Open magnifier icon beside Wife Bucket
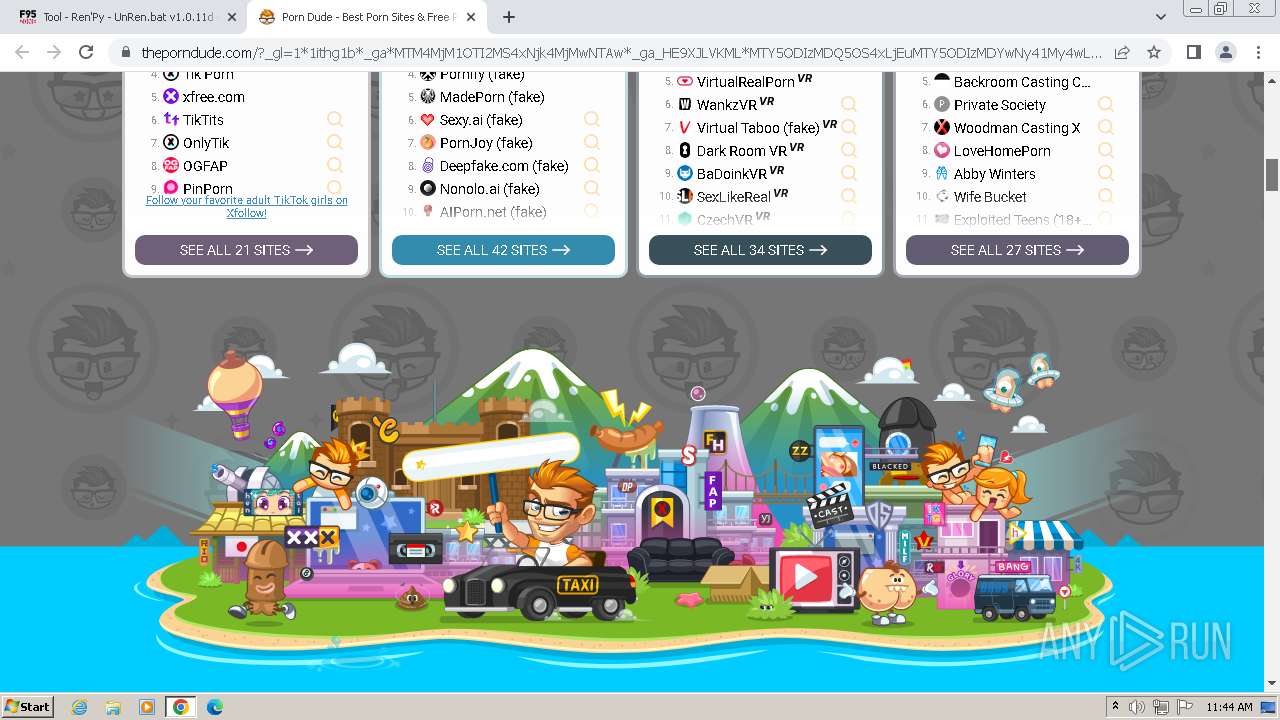 1106,196
